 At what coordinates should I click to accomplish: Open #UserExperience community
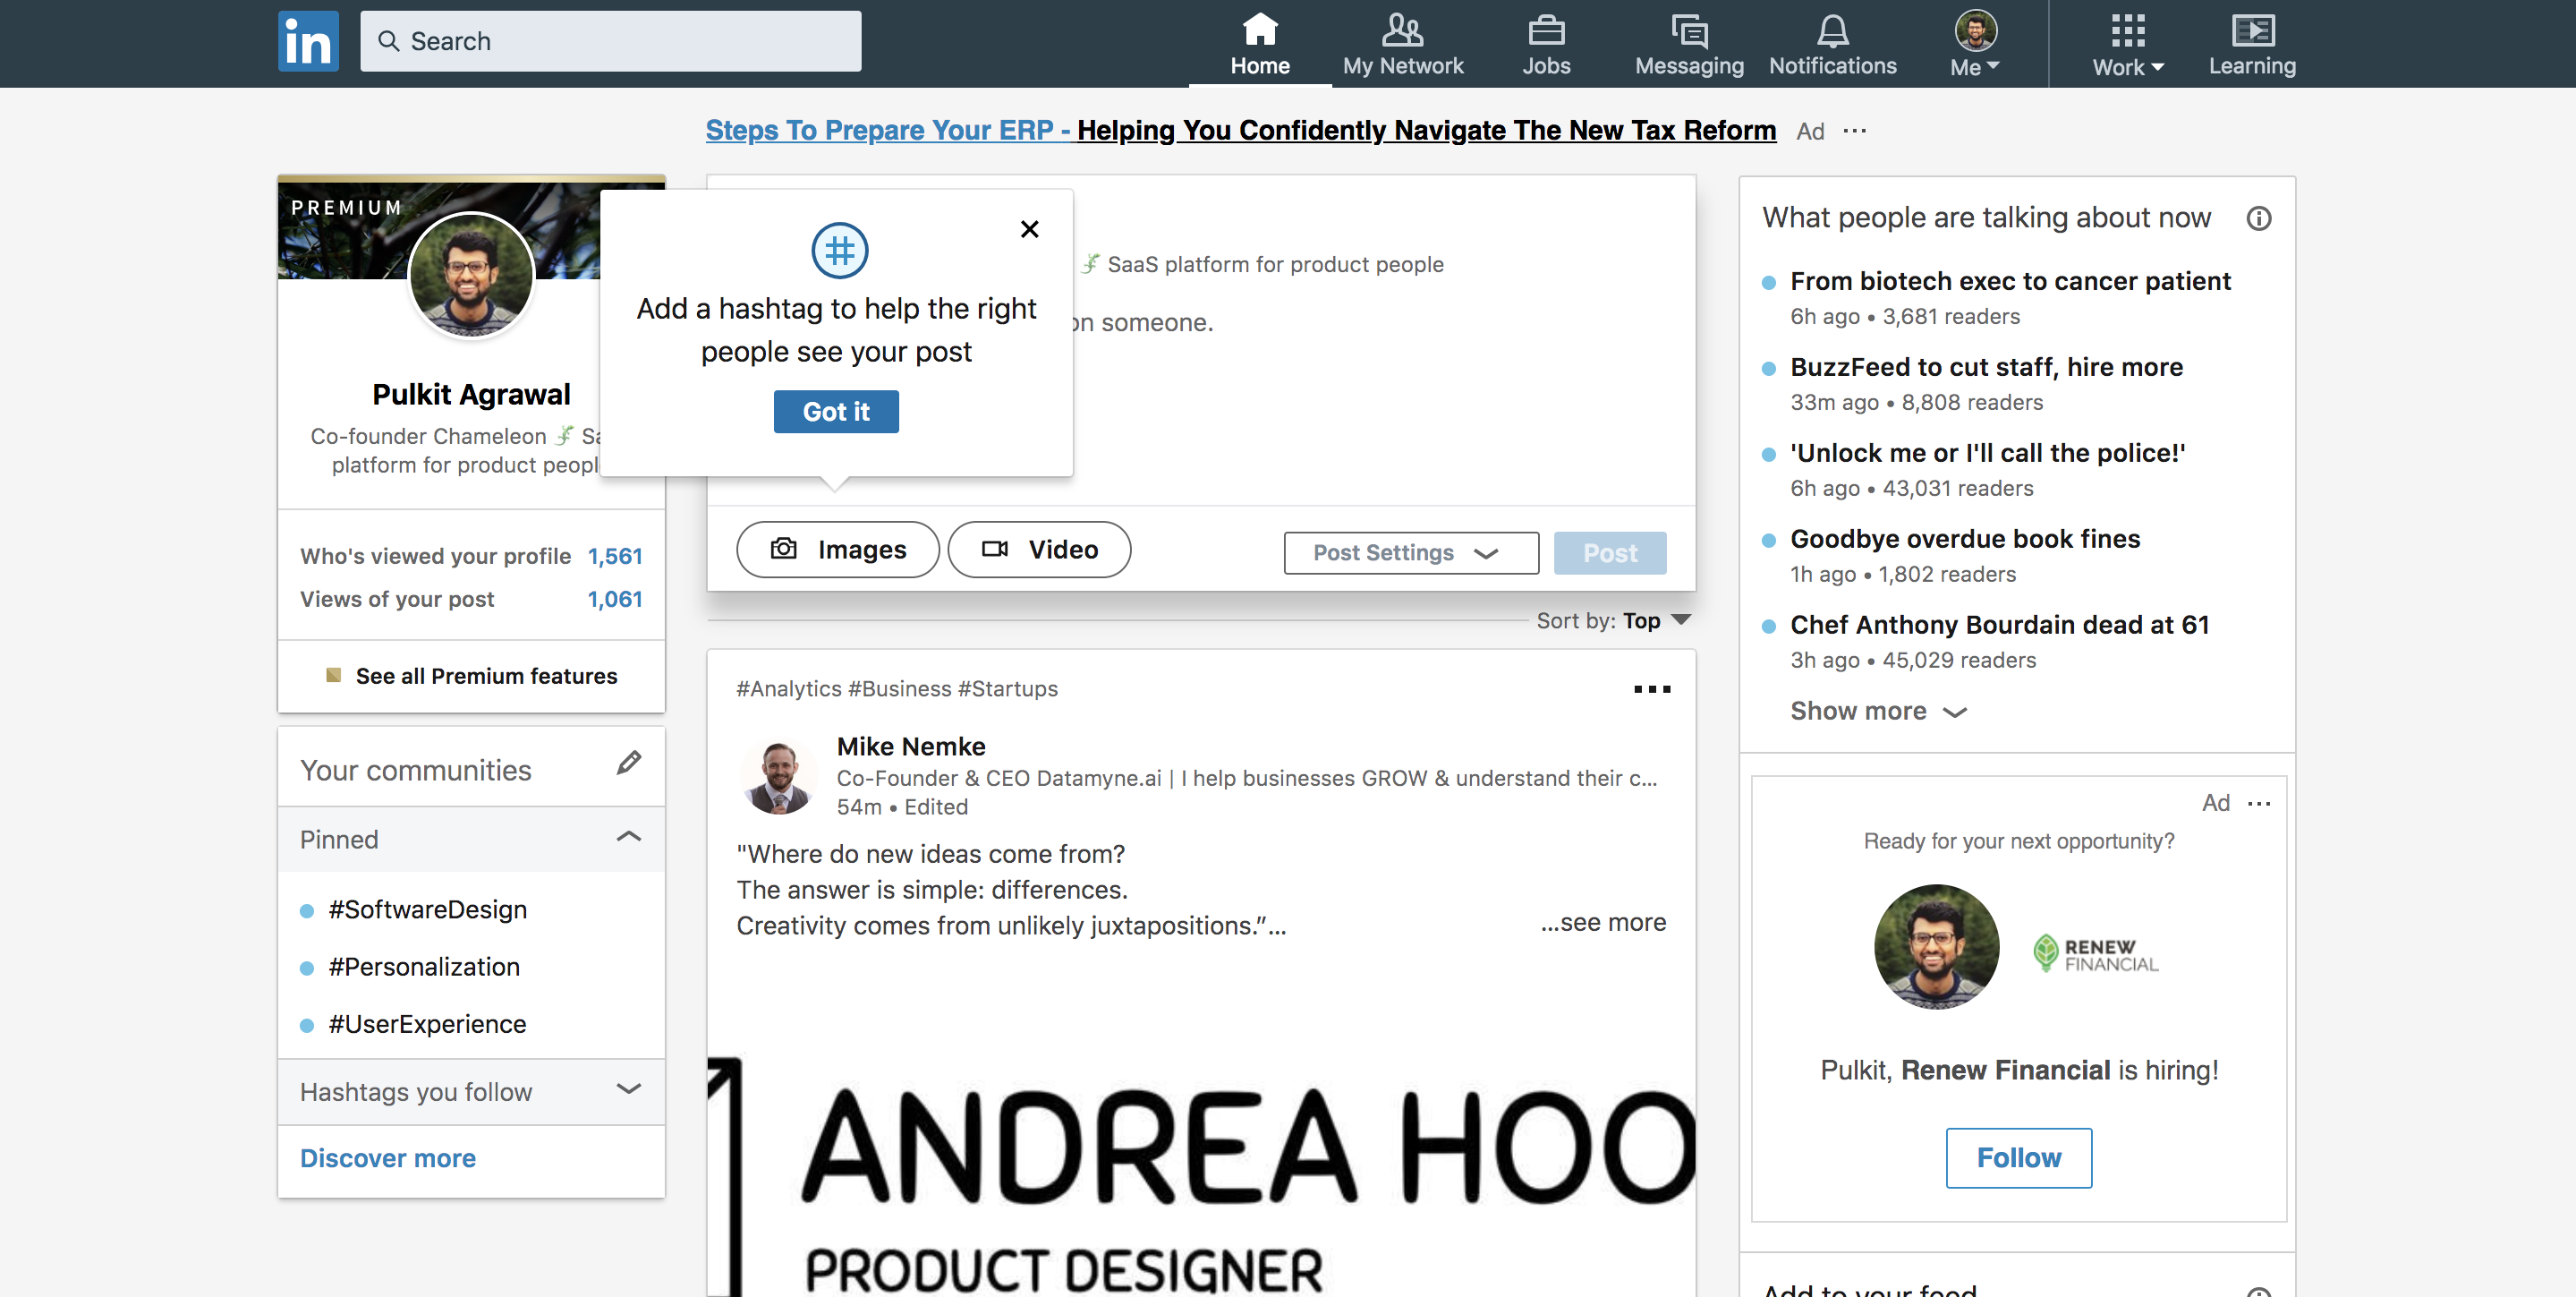pyautogui.click(x=427, y=1024)
